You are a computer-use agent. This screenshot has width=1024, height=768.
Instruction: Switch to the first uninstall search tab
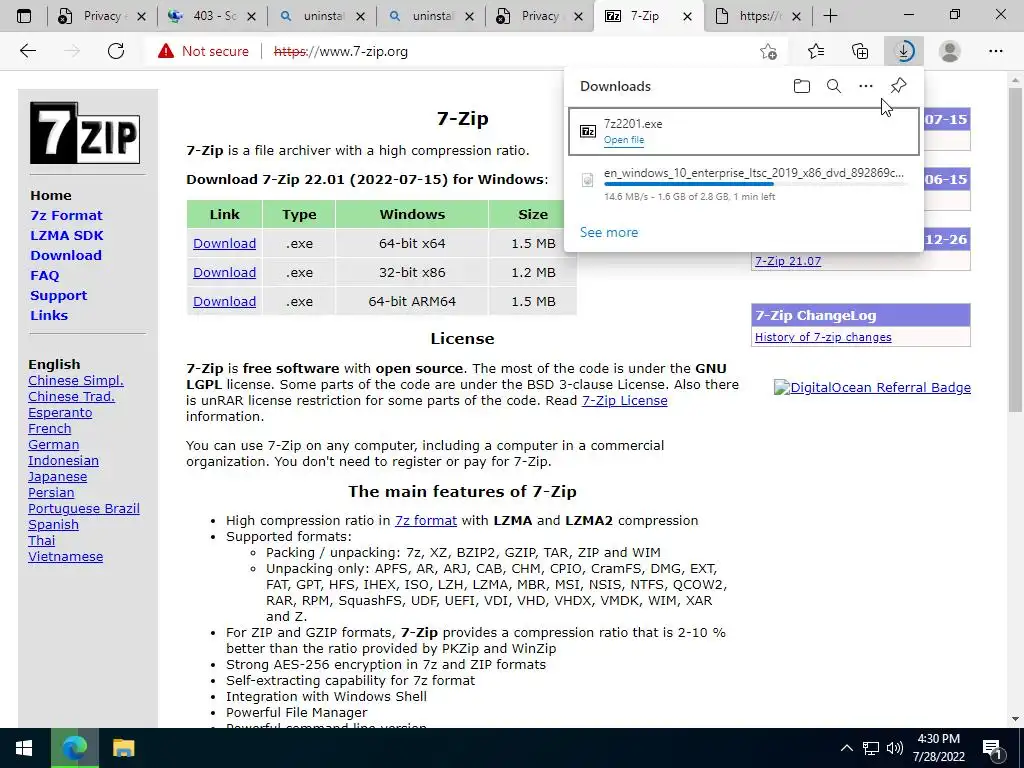coord(322,16)
